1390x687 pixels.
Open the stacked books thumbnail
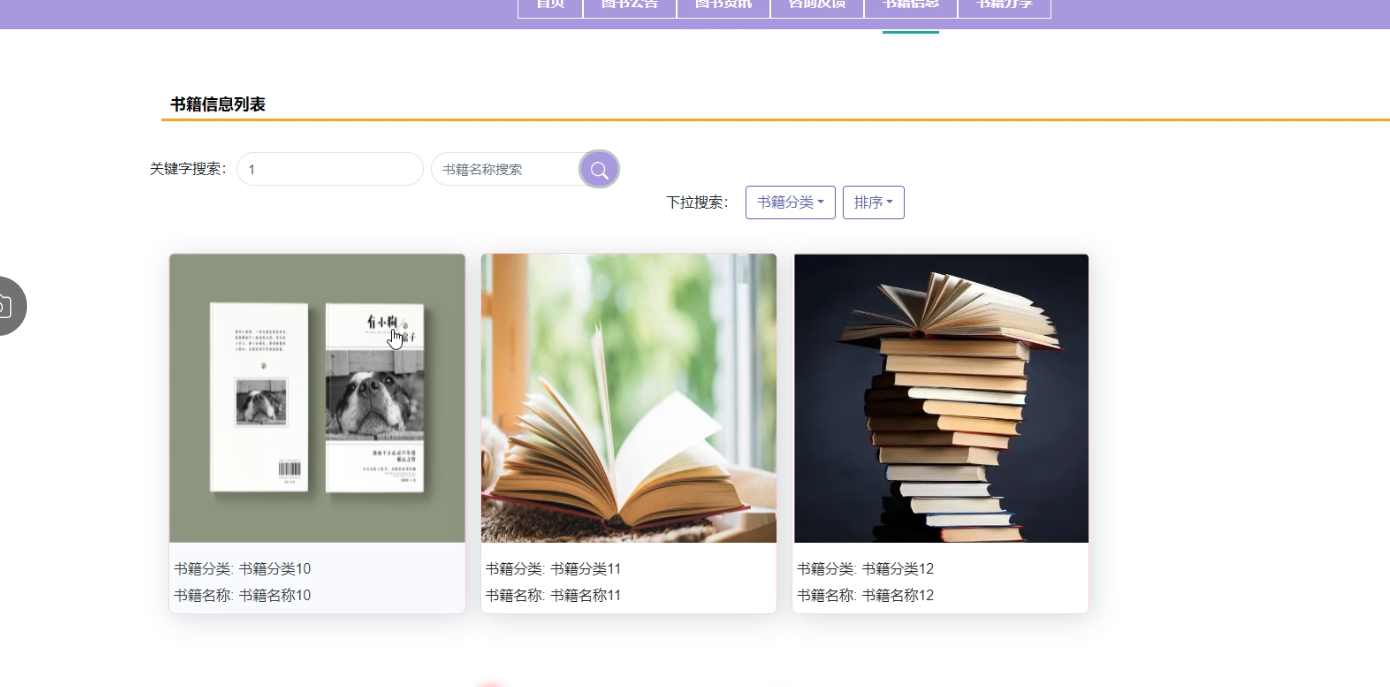coord(941,398)
